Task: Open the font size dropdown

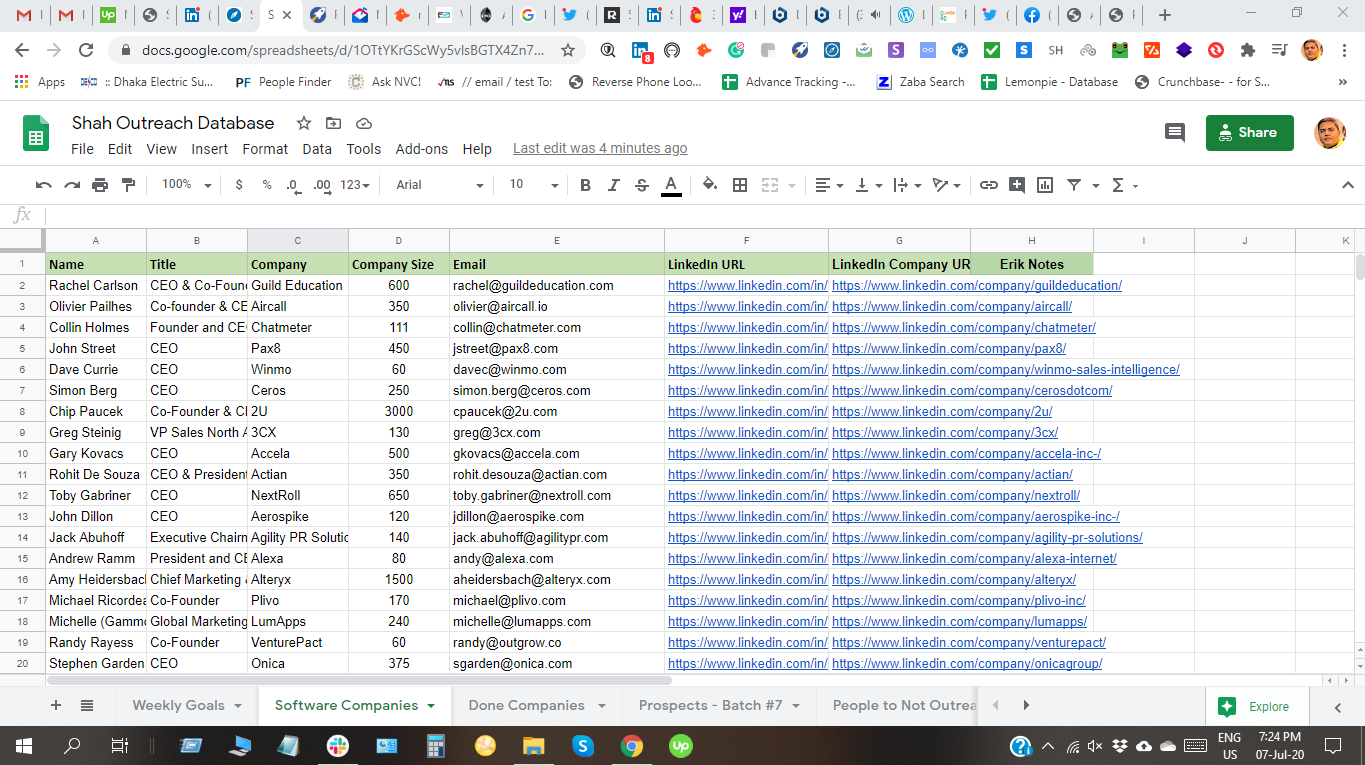Action: [x=533, y=185]
